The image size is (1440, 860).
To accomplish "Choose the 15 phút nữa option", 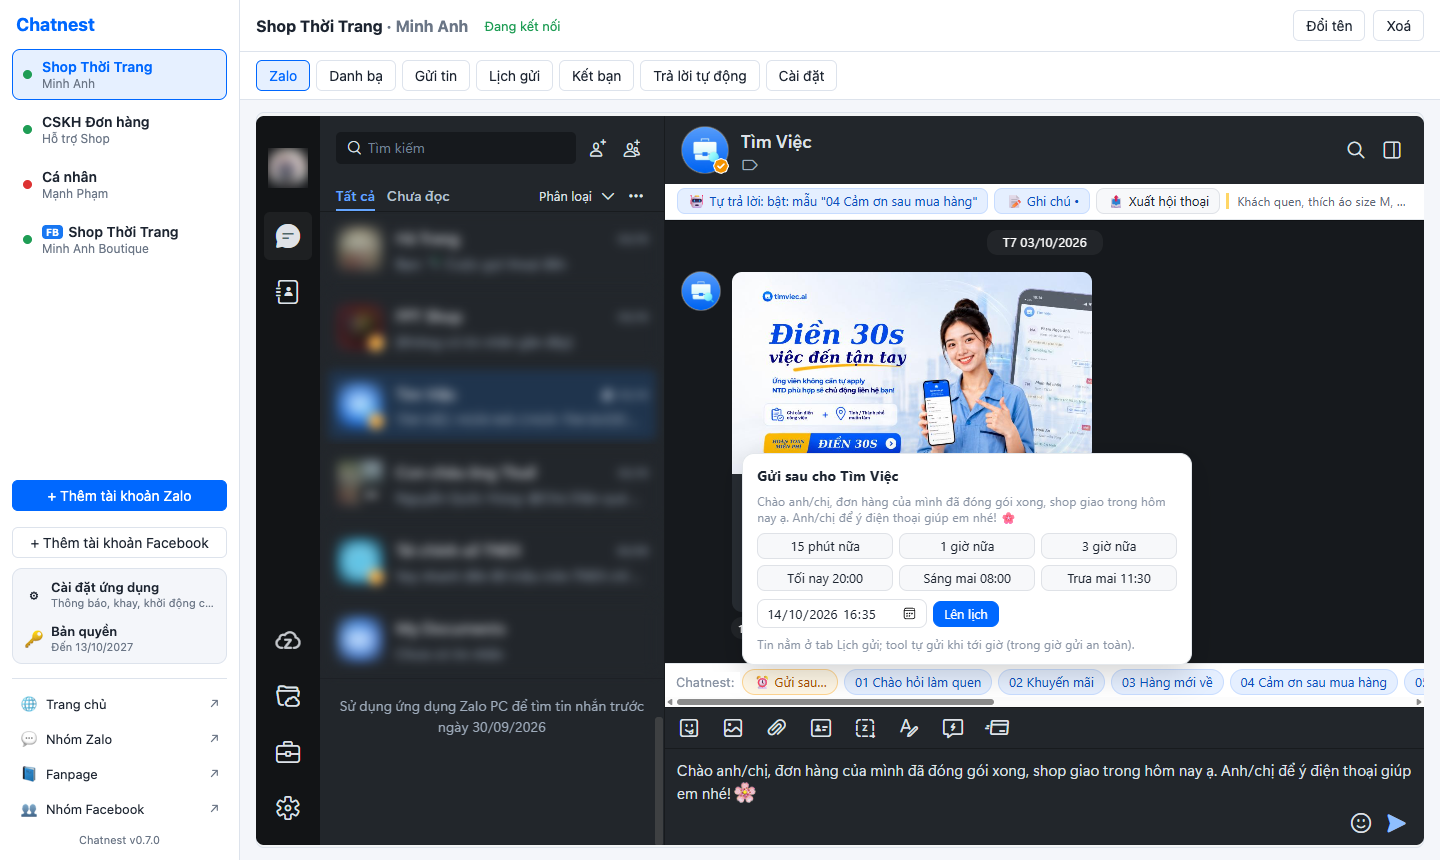I will point(825,546).
